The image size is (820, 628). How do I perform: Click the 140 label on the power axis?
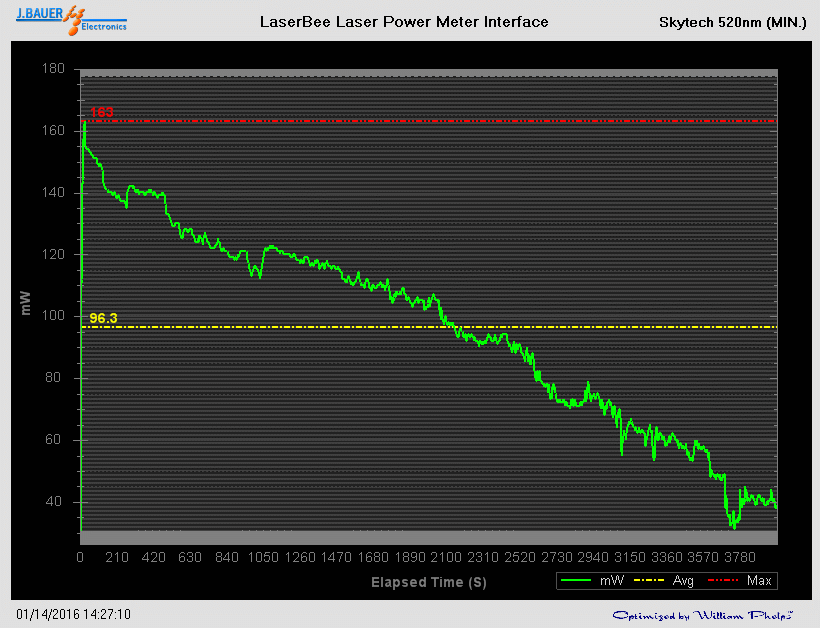coord(53,193)
